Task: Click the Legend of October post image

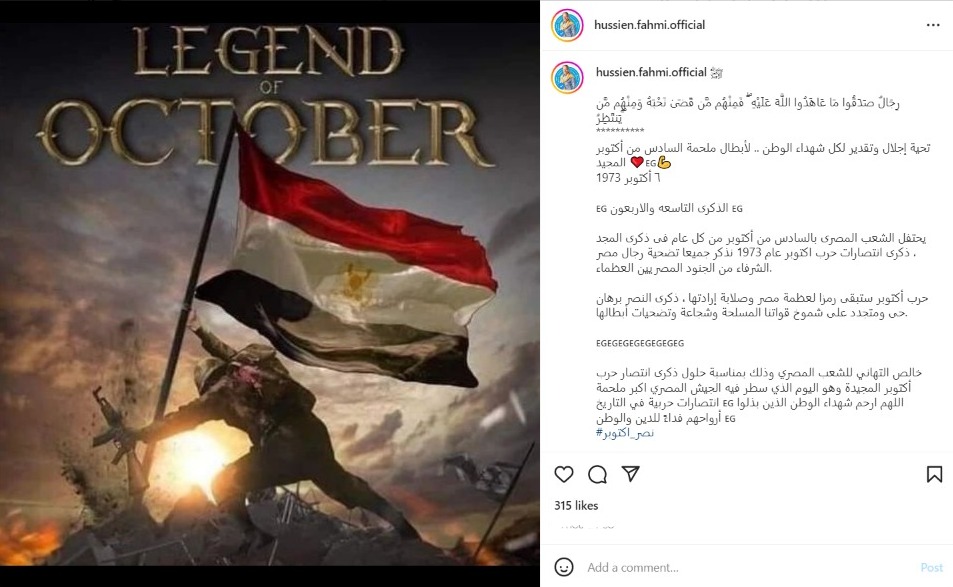Action: pyautogui.click(x=270, y=294)
